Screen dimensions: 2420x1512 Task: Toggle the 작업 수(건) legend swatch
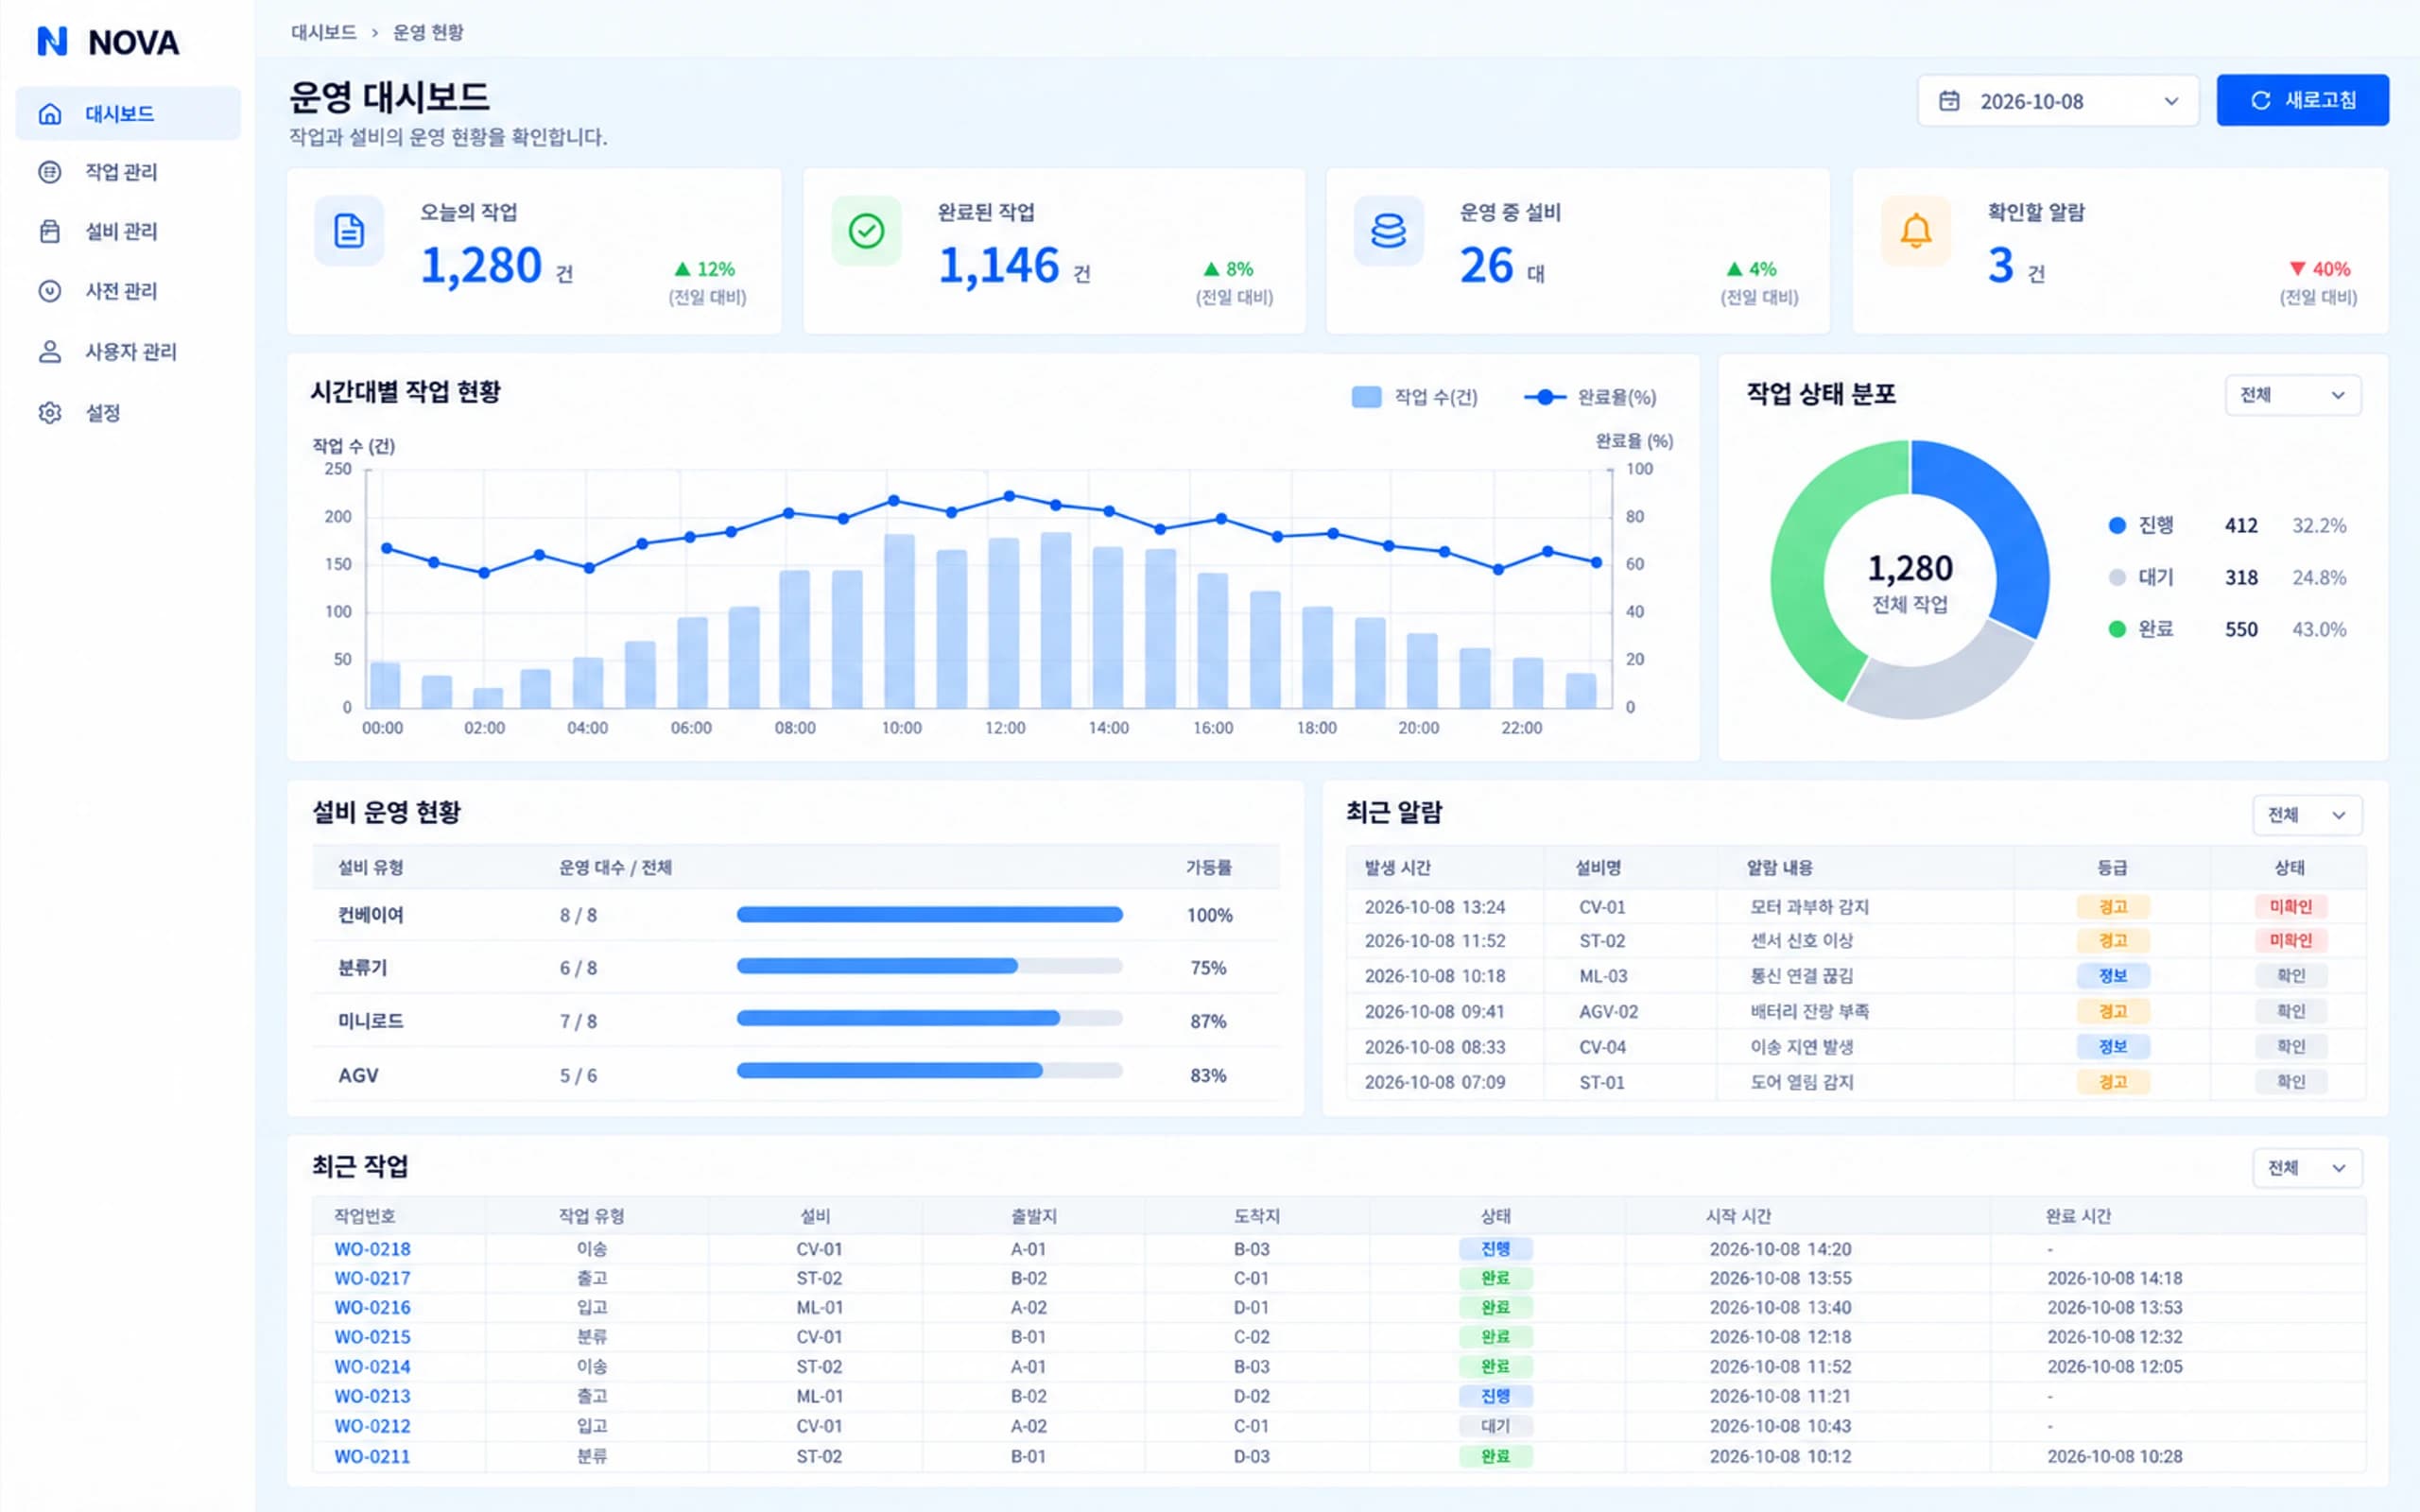tap(1366, 397)
